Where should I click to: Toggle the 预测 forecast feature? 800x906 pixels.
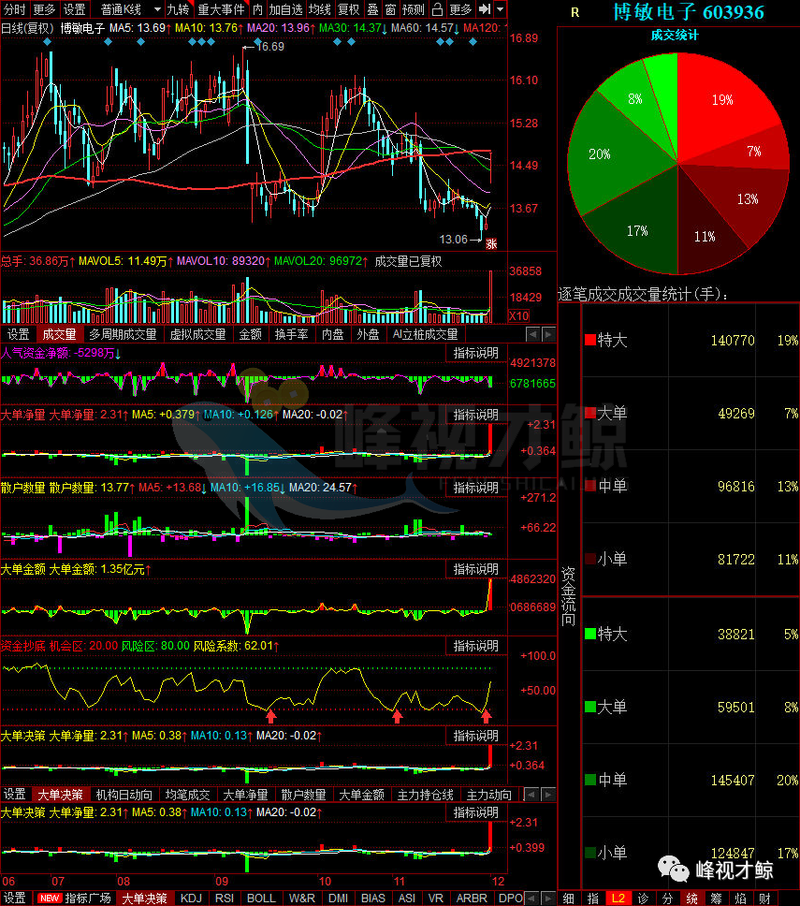click(x=413, y=9)
